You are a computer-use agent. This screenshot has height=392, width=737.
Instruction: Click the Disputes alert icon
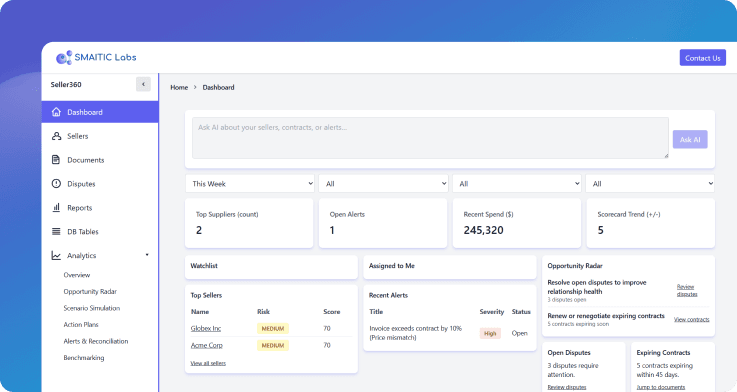(56, 184)
